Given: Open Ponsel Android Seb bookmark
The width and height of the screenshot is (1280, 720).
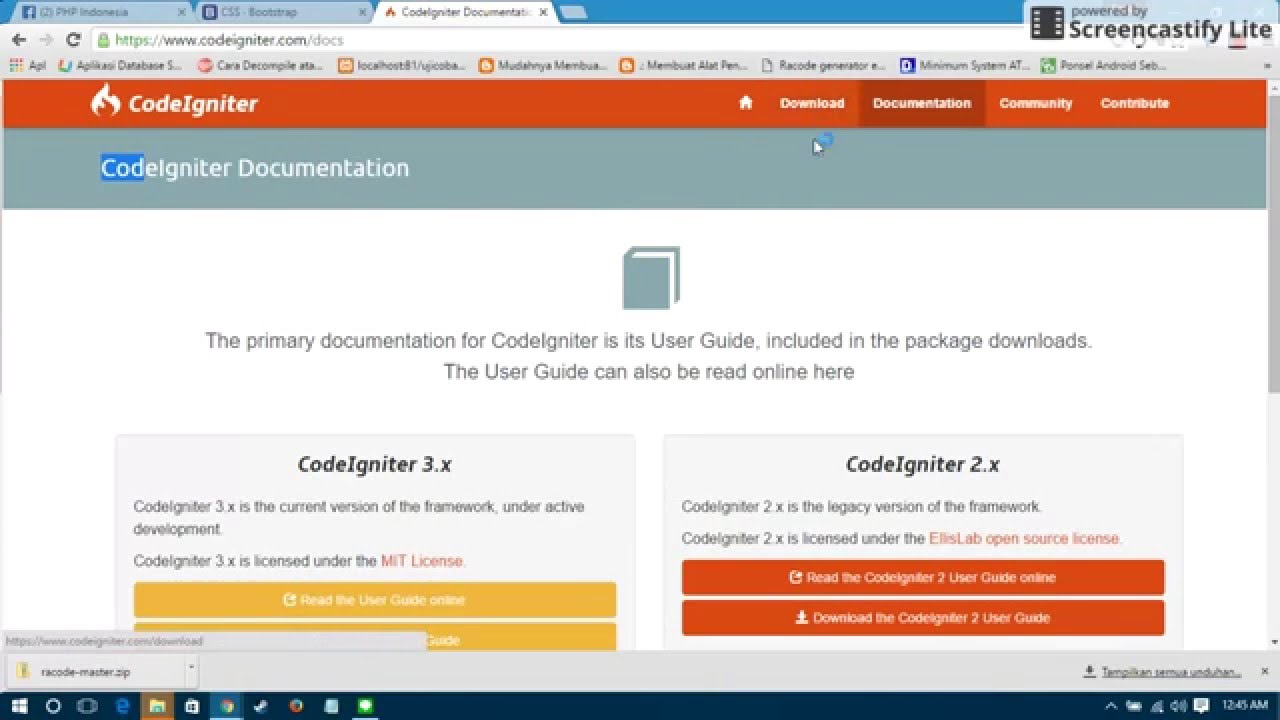Looking at the screenshot, I should coord(1104,65).
